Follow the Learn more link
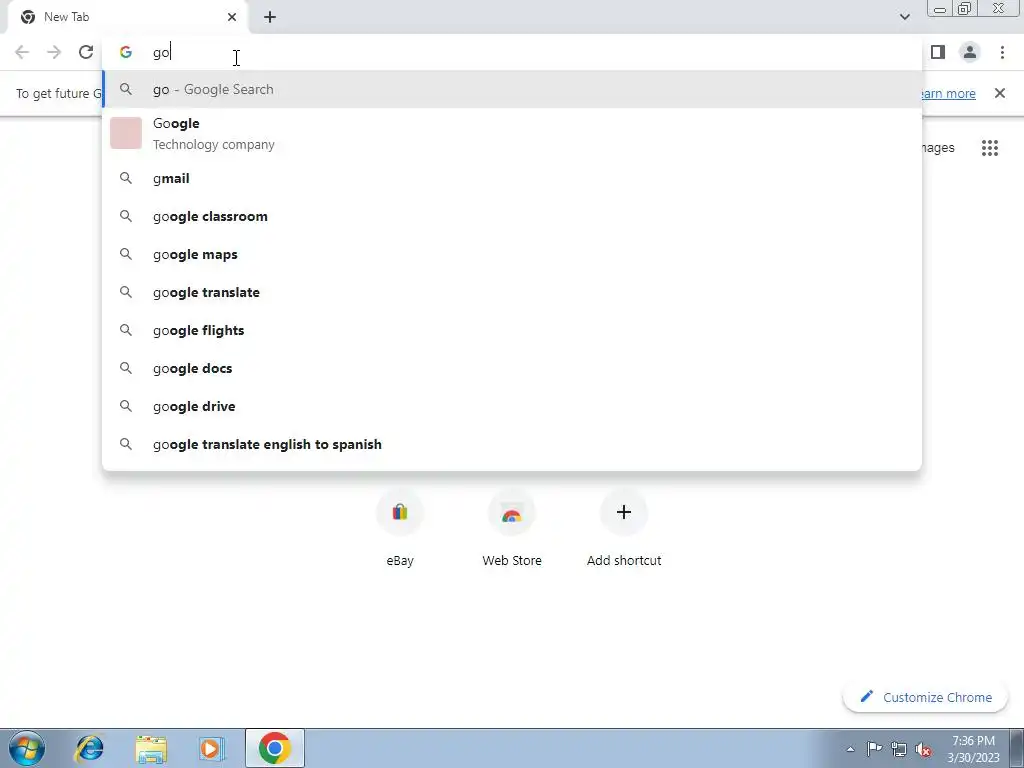Image resolution: width=1024 pixels, height=768 pixels. (x=949, y=93)
